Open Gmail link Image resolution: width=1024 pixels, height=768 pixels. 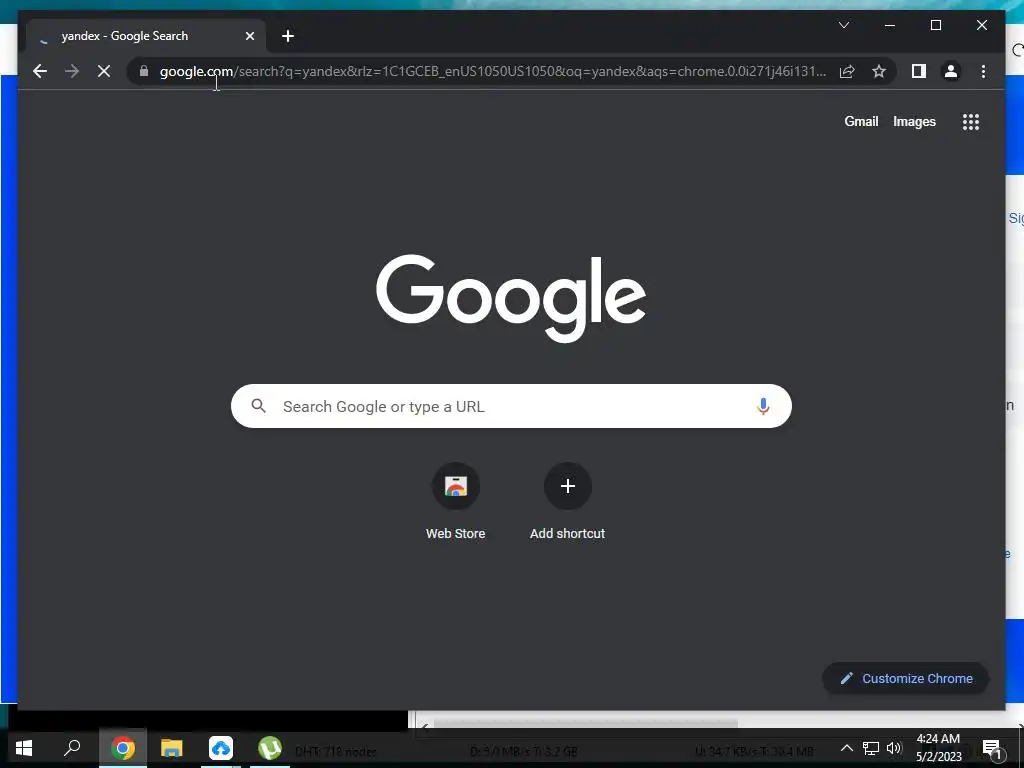pos(861,121)
